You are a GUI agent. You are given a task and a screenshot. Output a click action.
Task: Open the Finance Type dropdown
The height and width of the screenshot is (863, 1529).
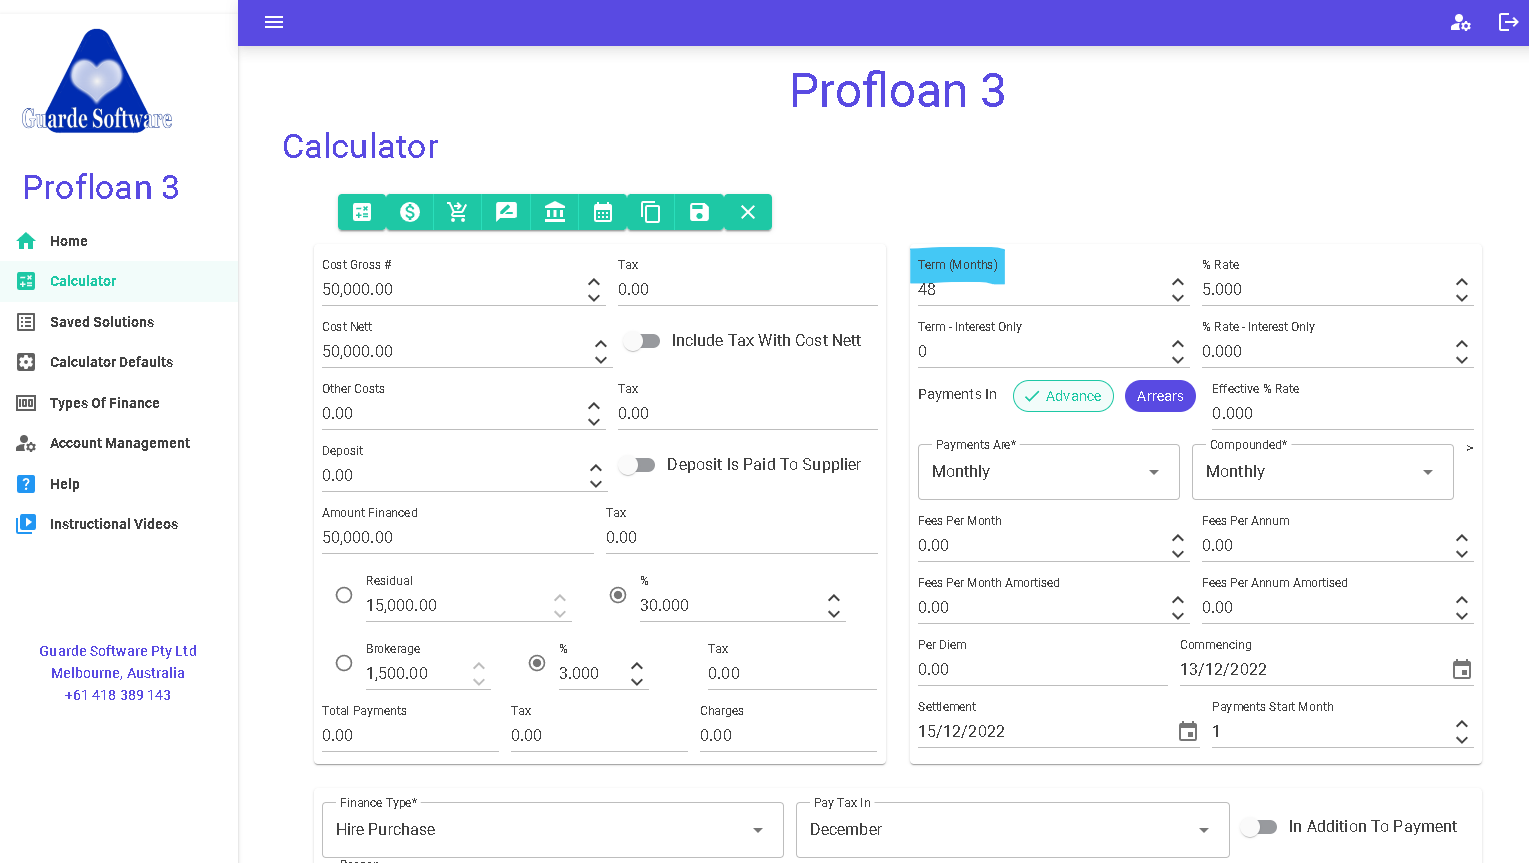point(553,830)
